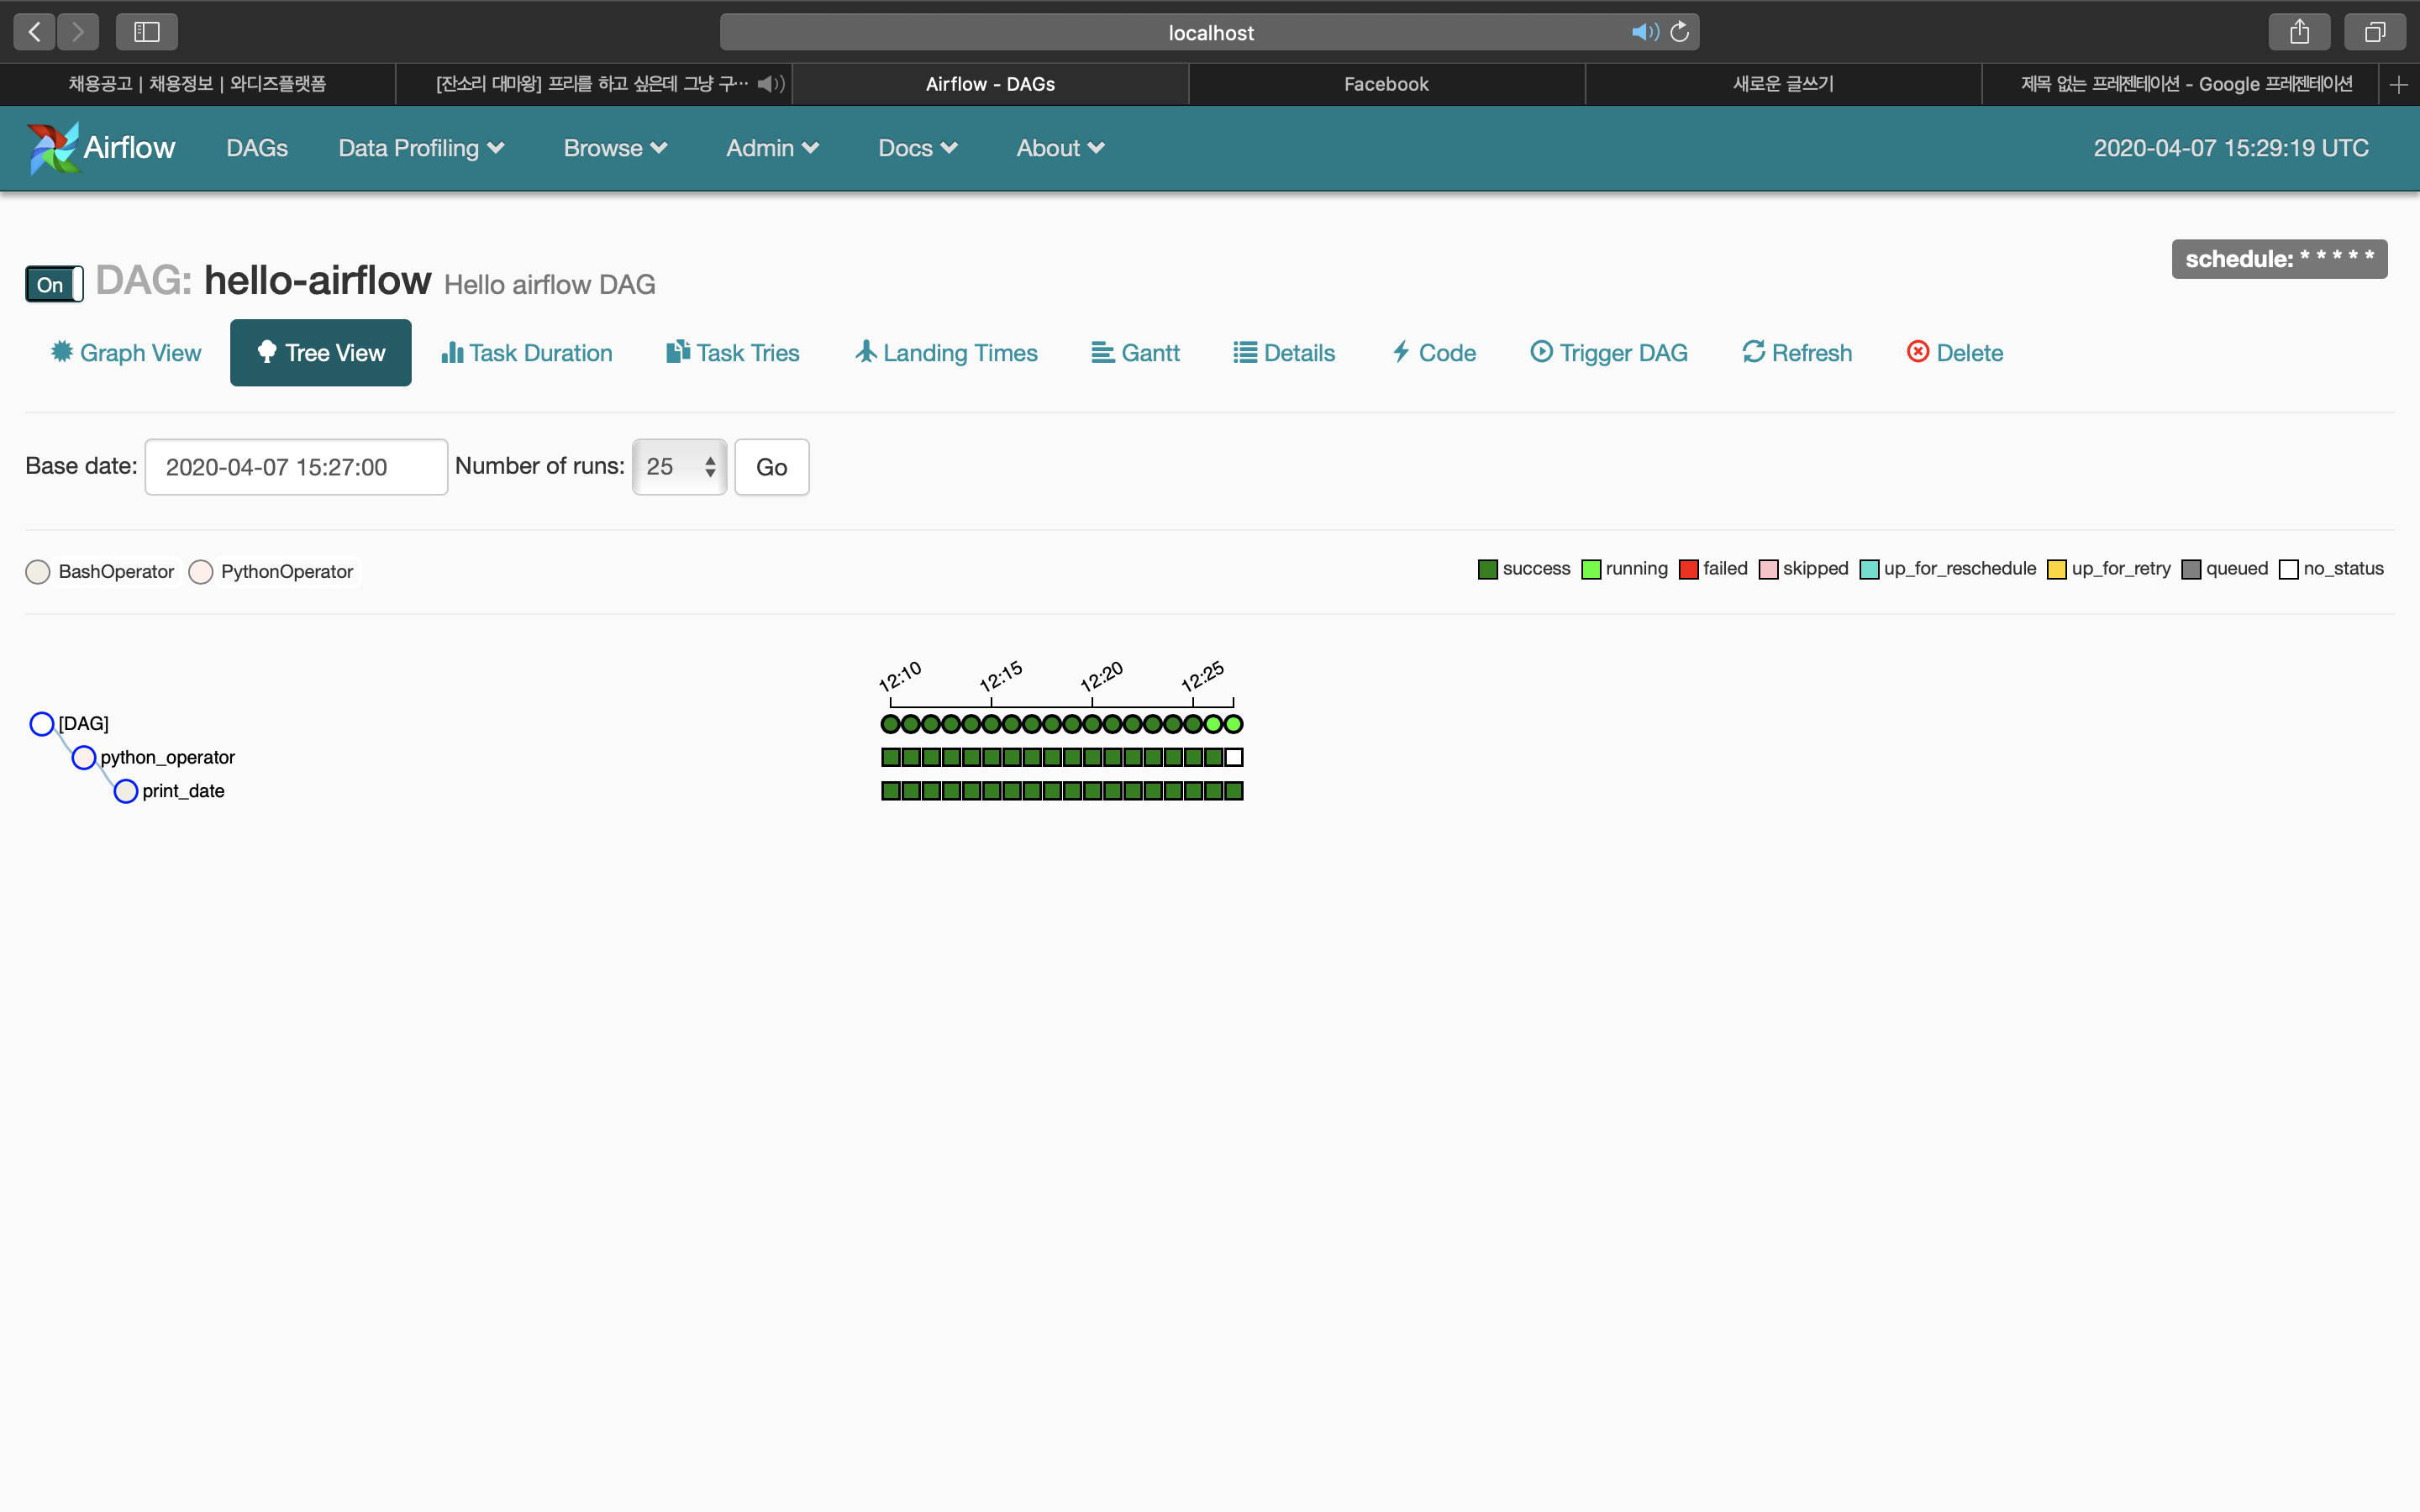Screen dimensions: 2420x1512
Task: Click the PythonOperator legend circle
Action: point(201,572)
